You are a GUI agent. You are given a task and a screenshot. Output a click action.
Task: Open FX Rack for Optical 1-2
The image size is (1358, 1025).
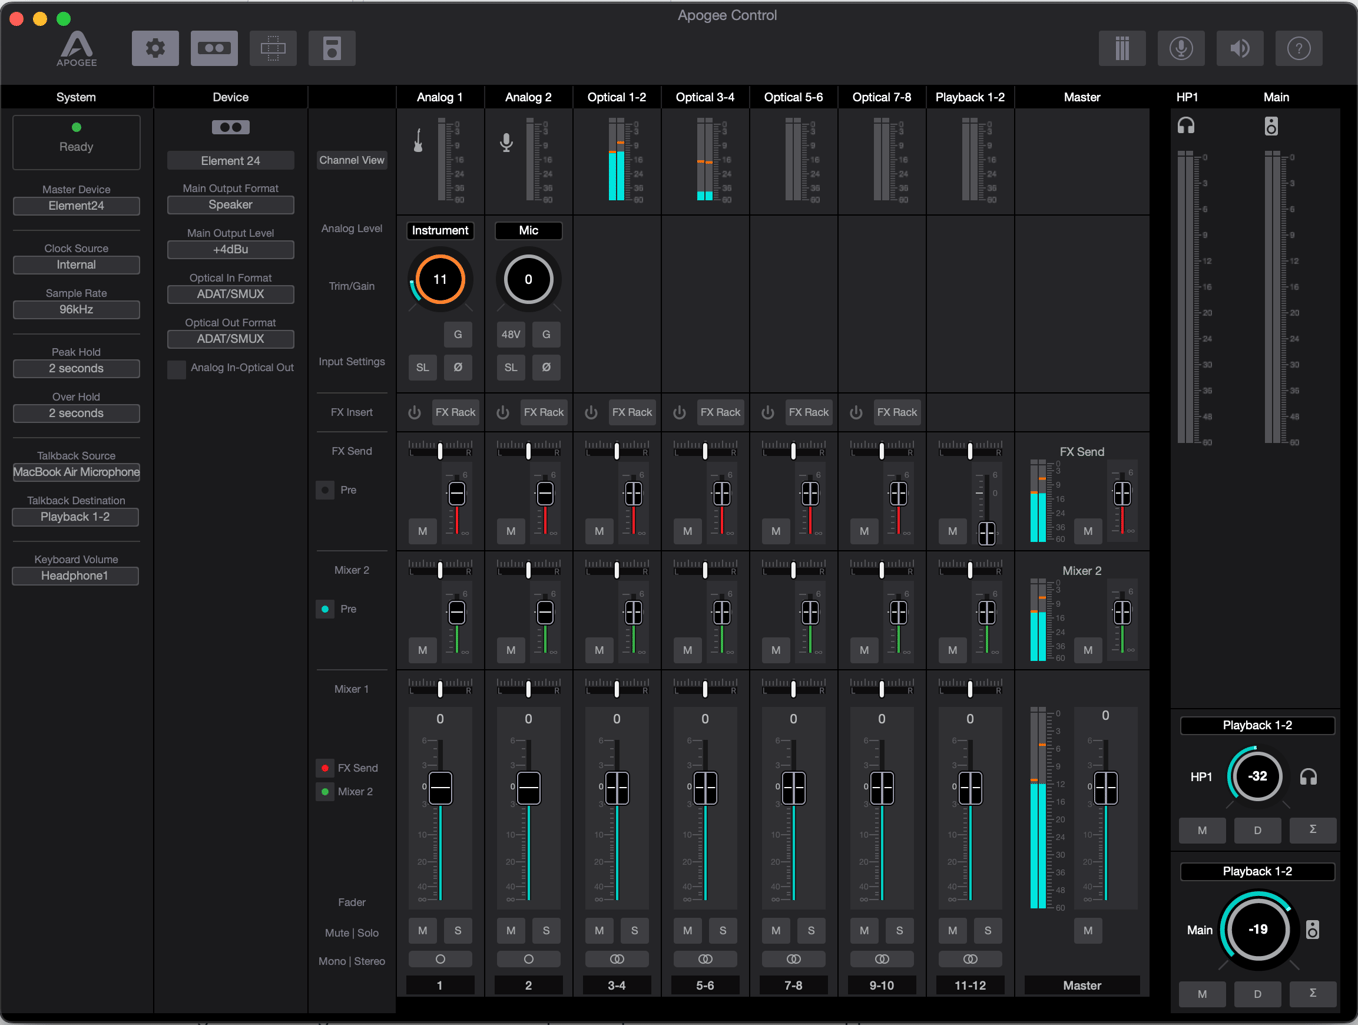pos(632,412)
